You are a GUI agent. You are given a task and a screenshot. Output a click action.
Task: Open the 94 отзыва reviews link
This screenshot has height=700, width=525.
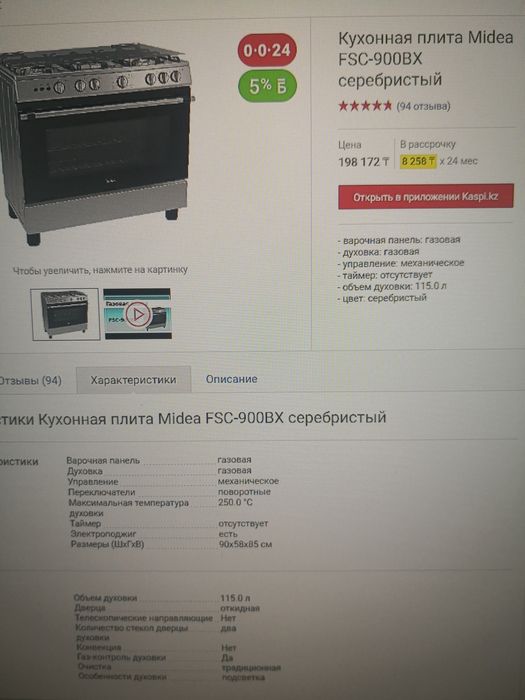[x=423, y=106]
